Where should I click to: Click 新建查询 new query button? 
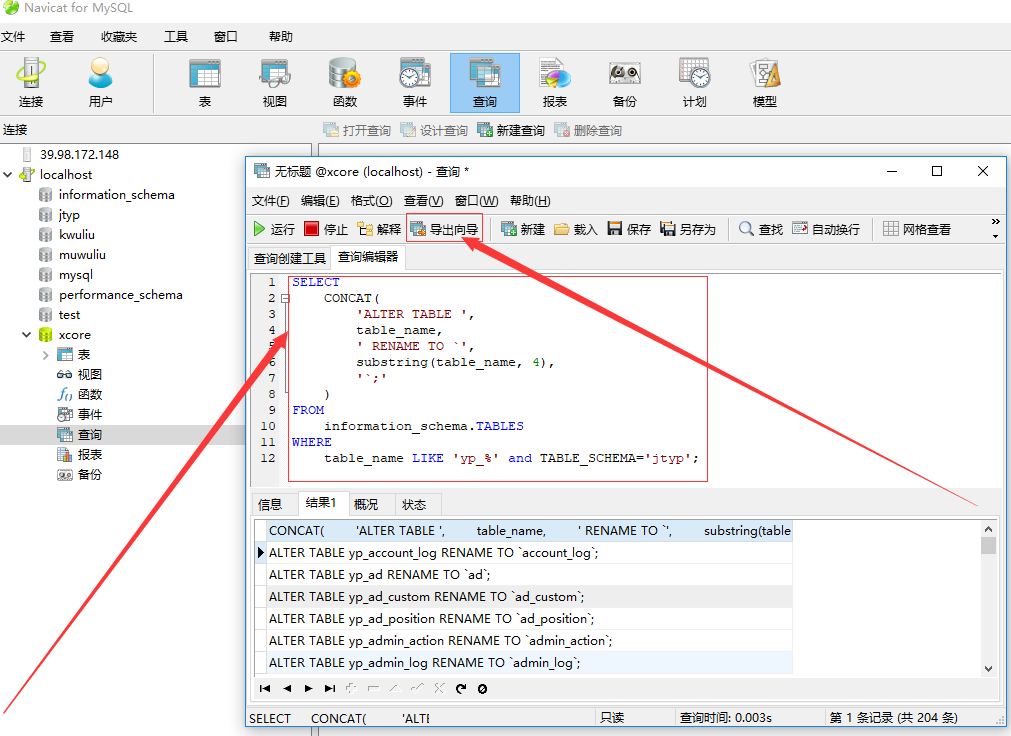click(511, 130)
